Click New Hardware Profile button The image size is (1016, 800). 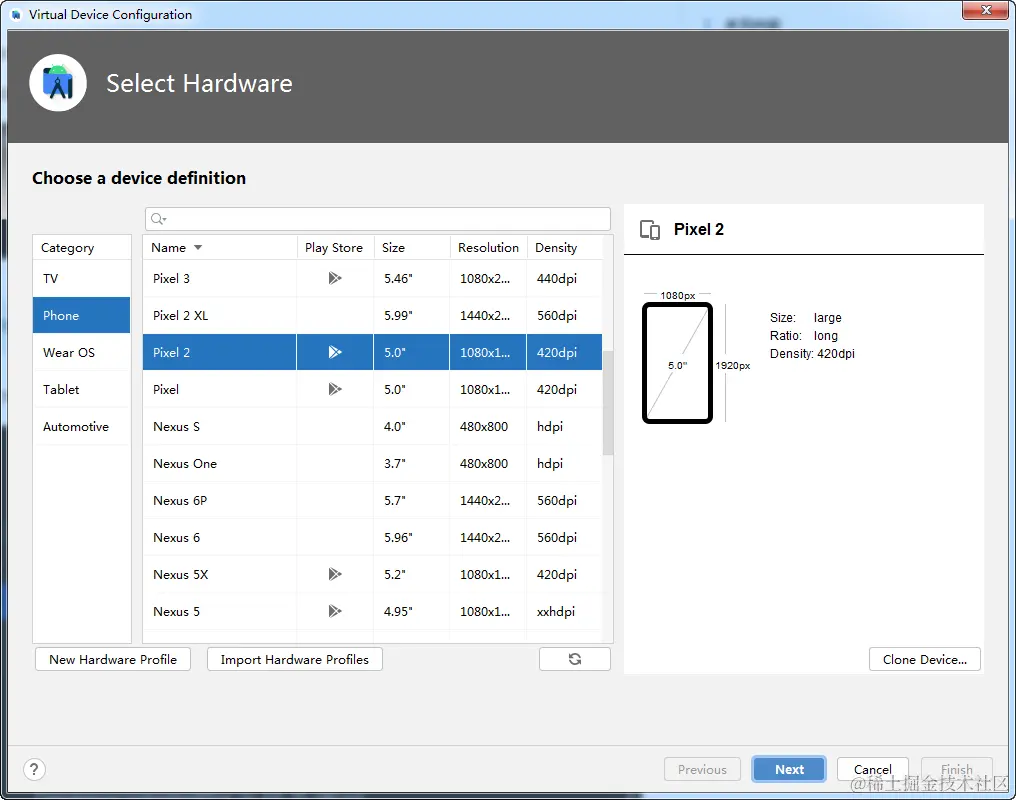(113, 659)
